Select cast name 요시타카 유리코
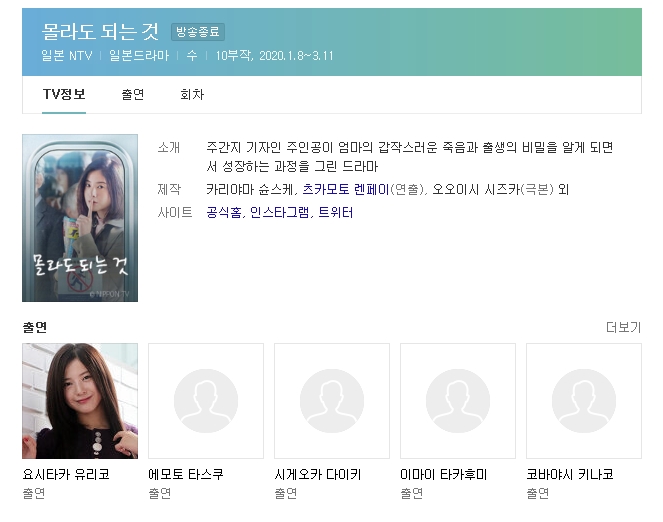Image resolution: width=663 pixels, height=522 pixels. [x=66, y=474]
